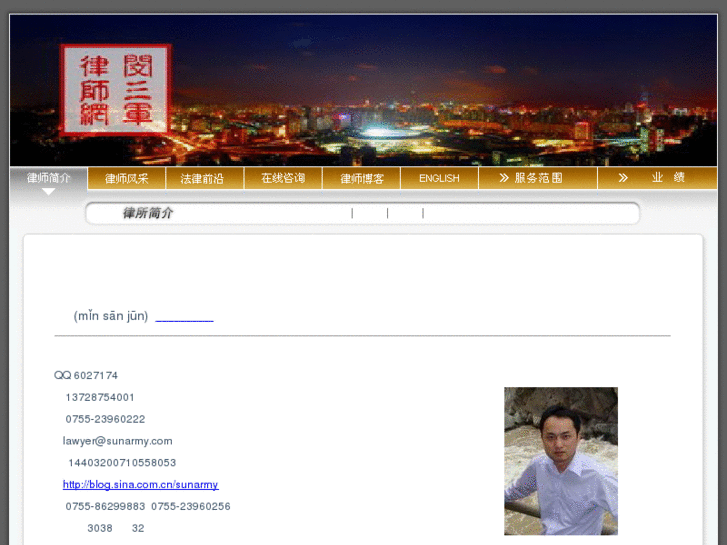Select 律所简介 sub-navigation heading

tap(148, 213)
